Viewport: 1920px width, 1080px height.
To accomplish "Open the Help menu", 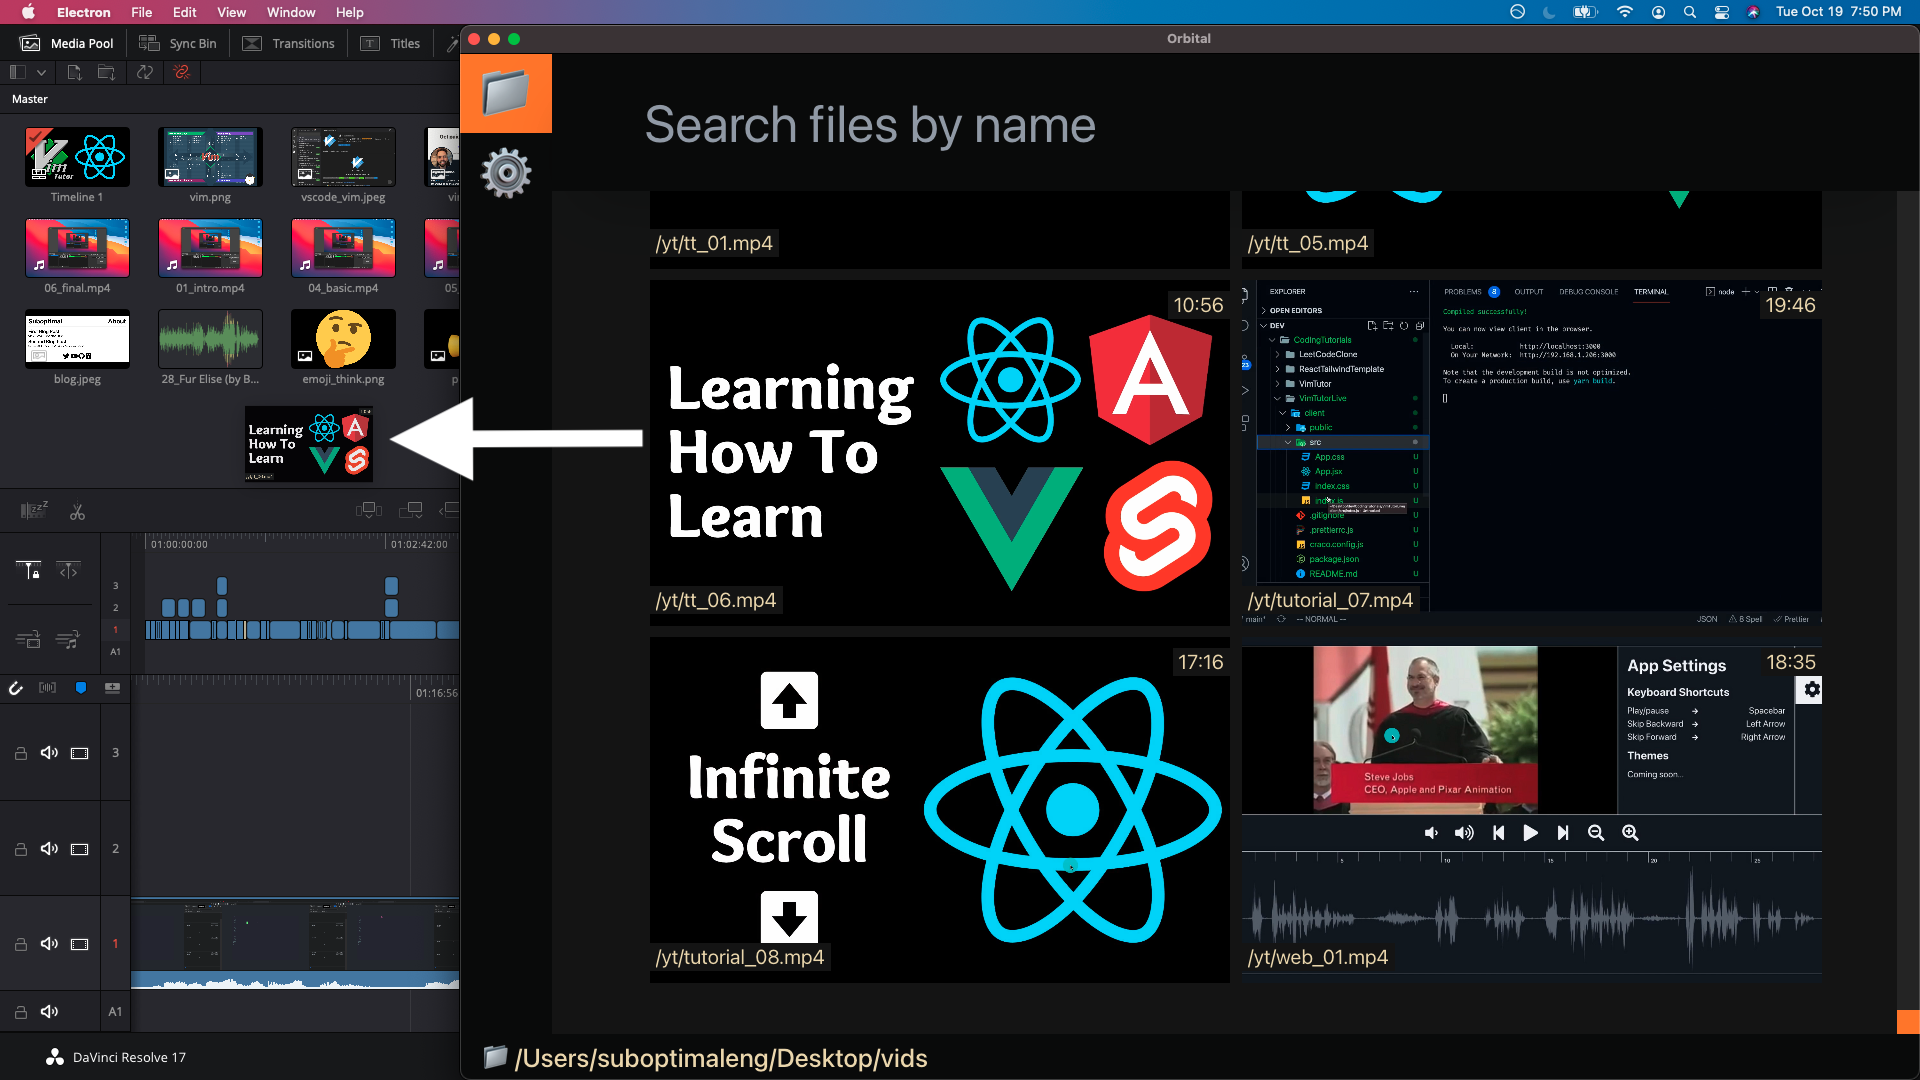I will pos(350,12).
